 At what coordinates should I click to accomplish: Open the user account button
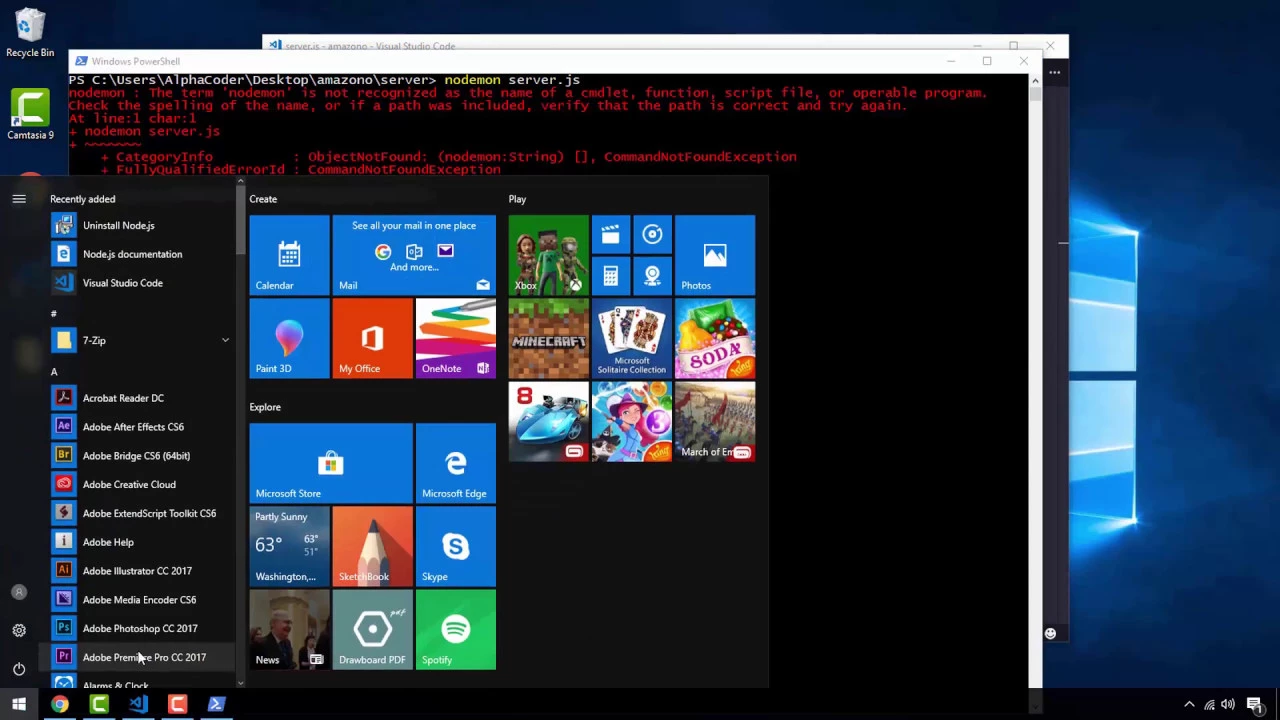tap(19, 592)
